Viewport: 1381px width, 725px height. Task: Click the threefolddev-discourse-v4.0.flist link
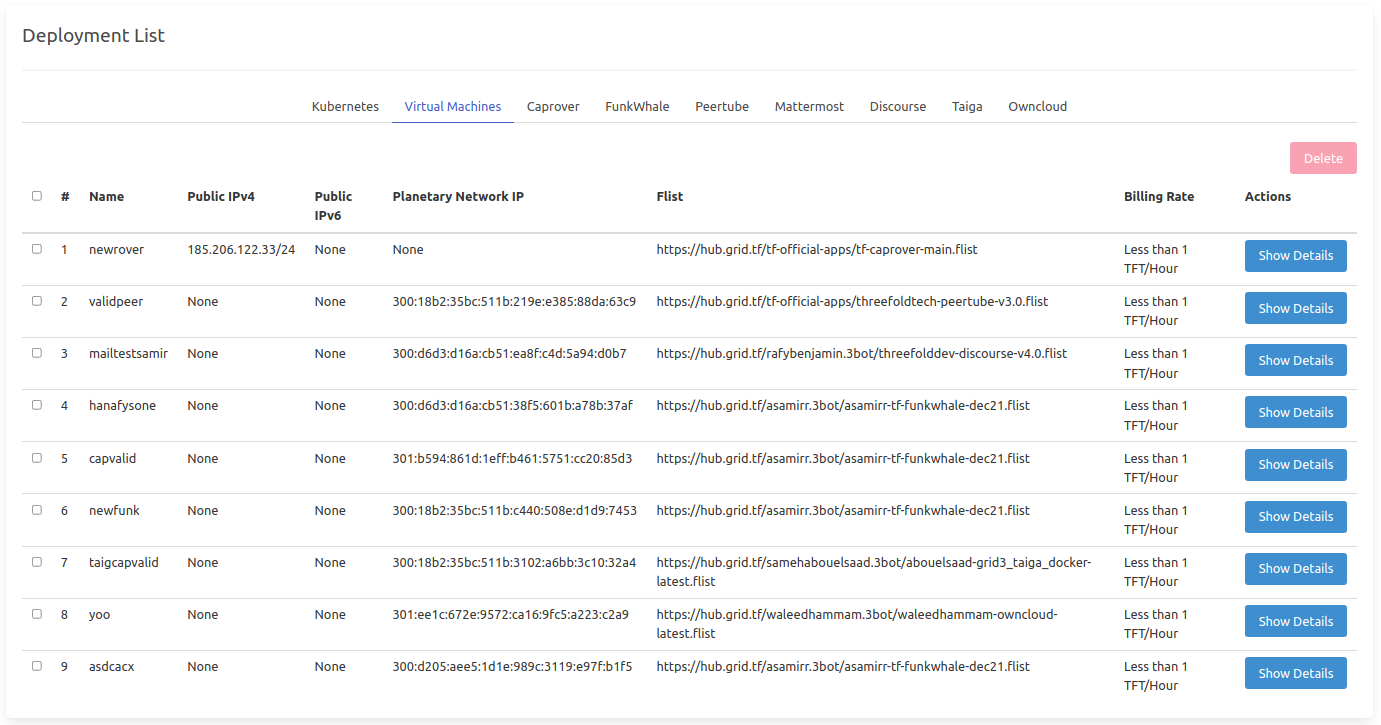tap(861, 353)
